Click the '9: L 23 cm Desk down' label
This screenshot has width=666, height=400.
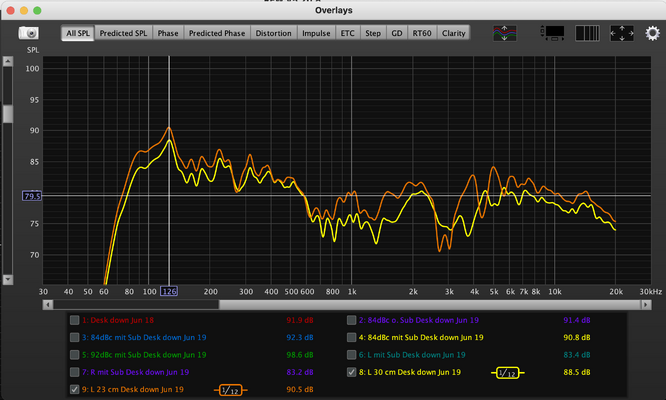pyautogui.click(x=133, y=389)
